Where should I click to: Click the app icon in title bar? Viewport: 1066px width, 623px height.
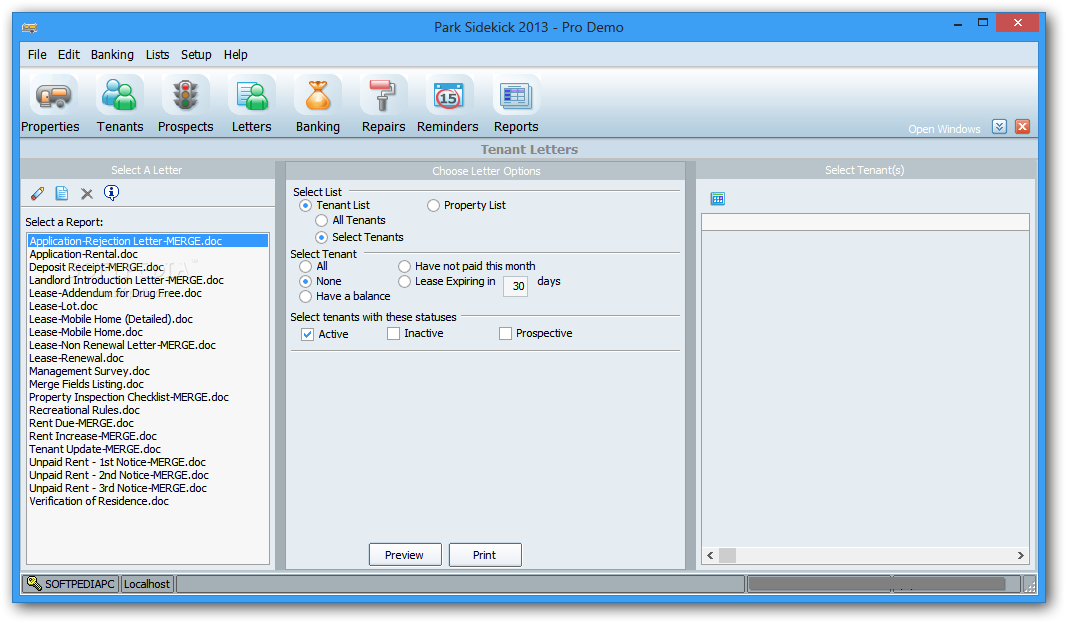(x=29, y=28)
